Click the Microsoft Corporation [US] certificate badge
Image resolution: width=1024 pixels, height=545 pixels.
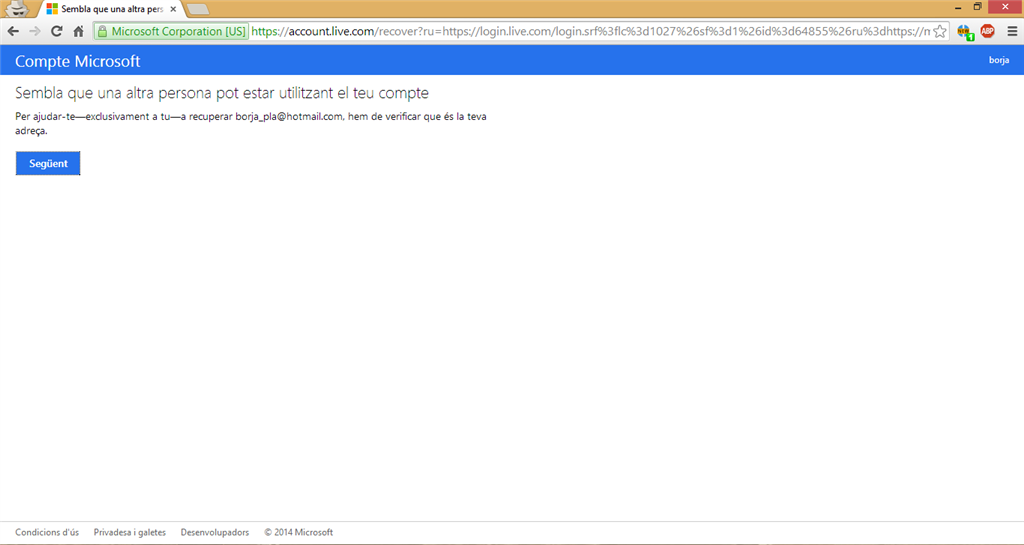tap(171, 31)
